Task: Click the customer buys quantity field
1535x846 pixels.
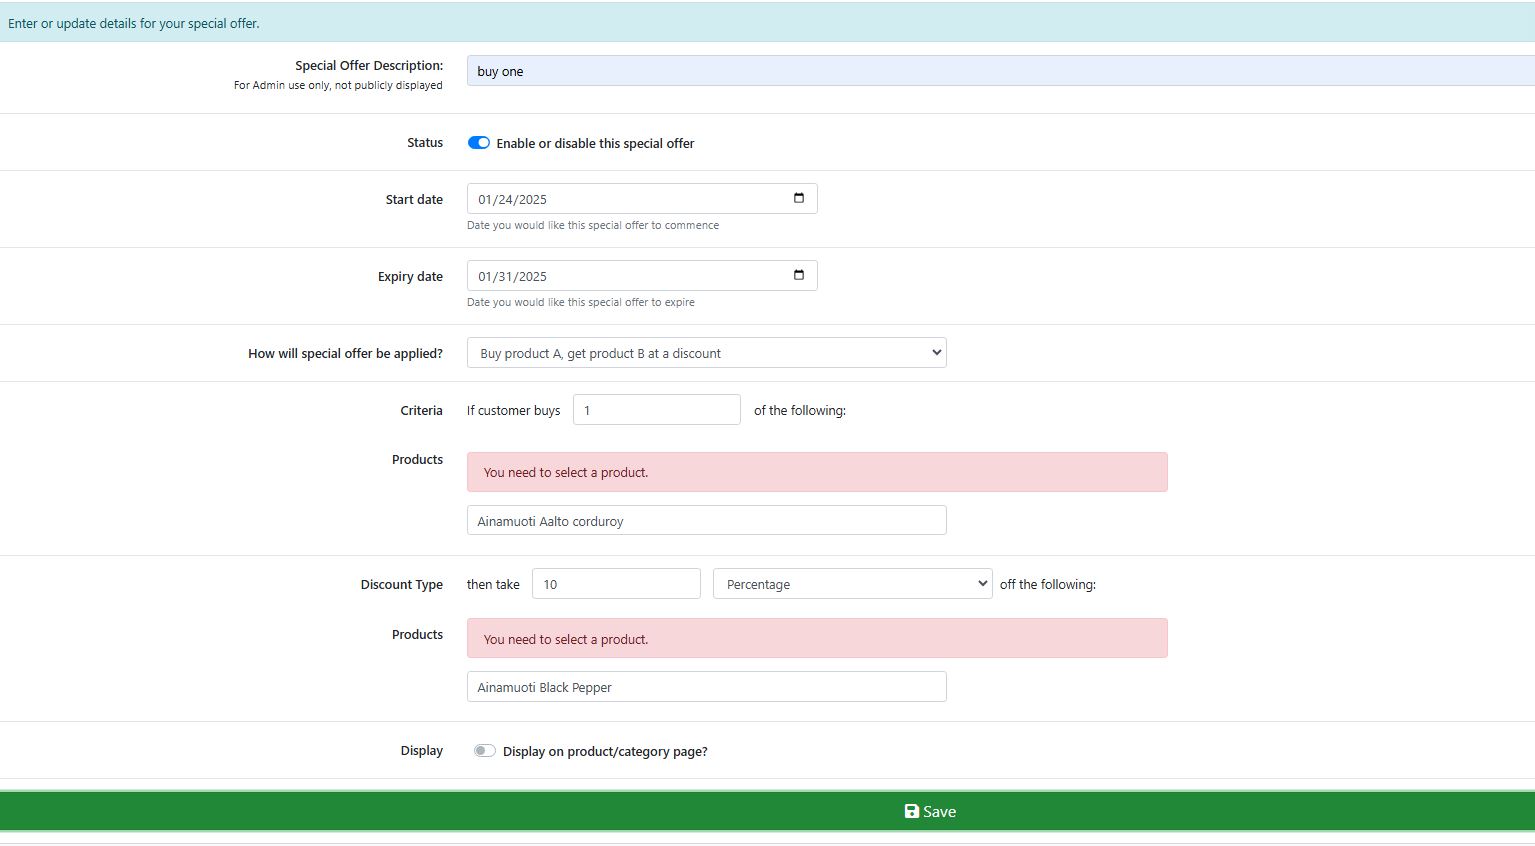Action: (657, 410)
